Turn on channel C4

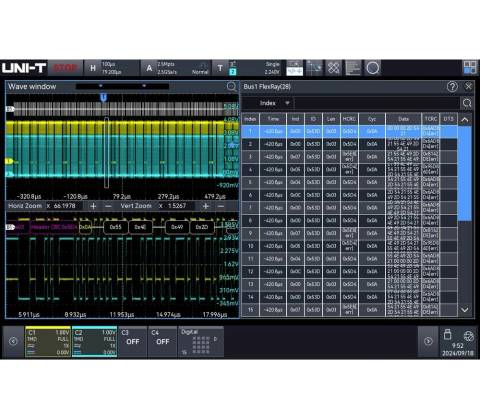tap(162, 342)
